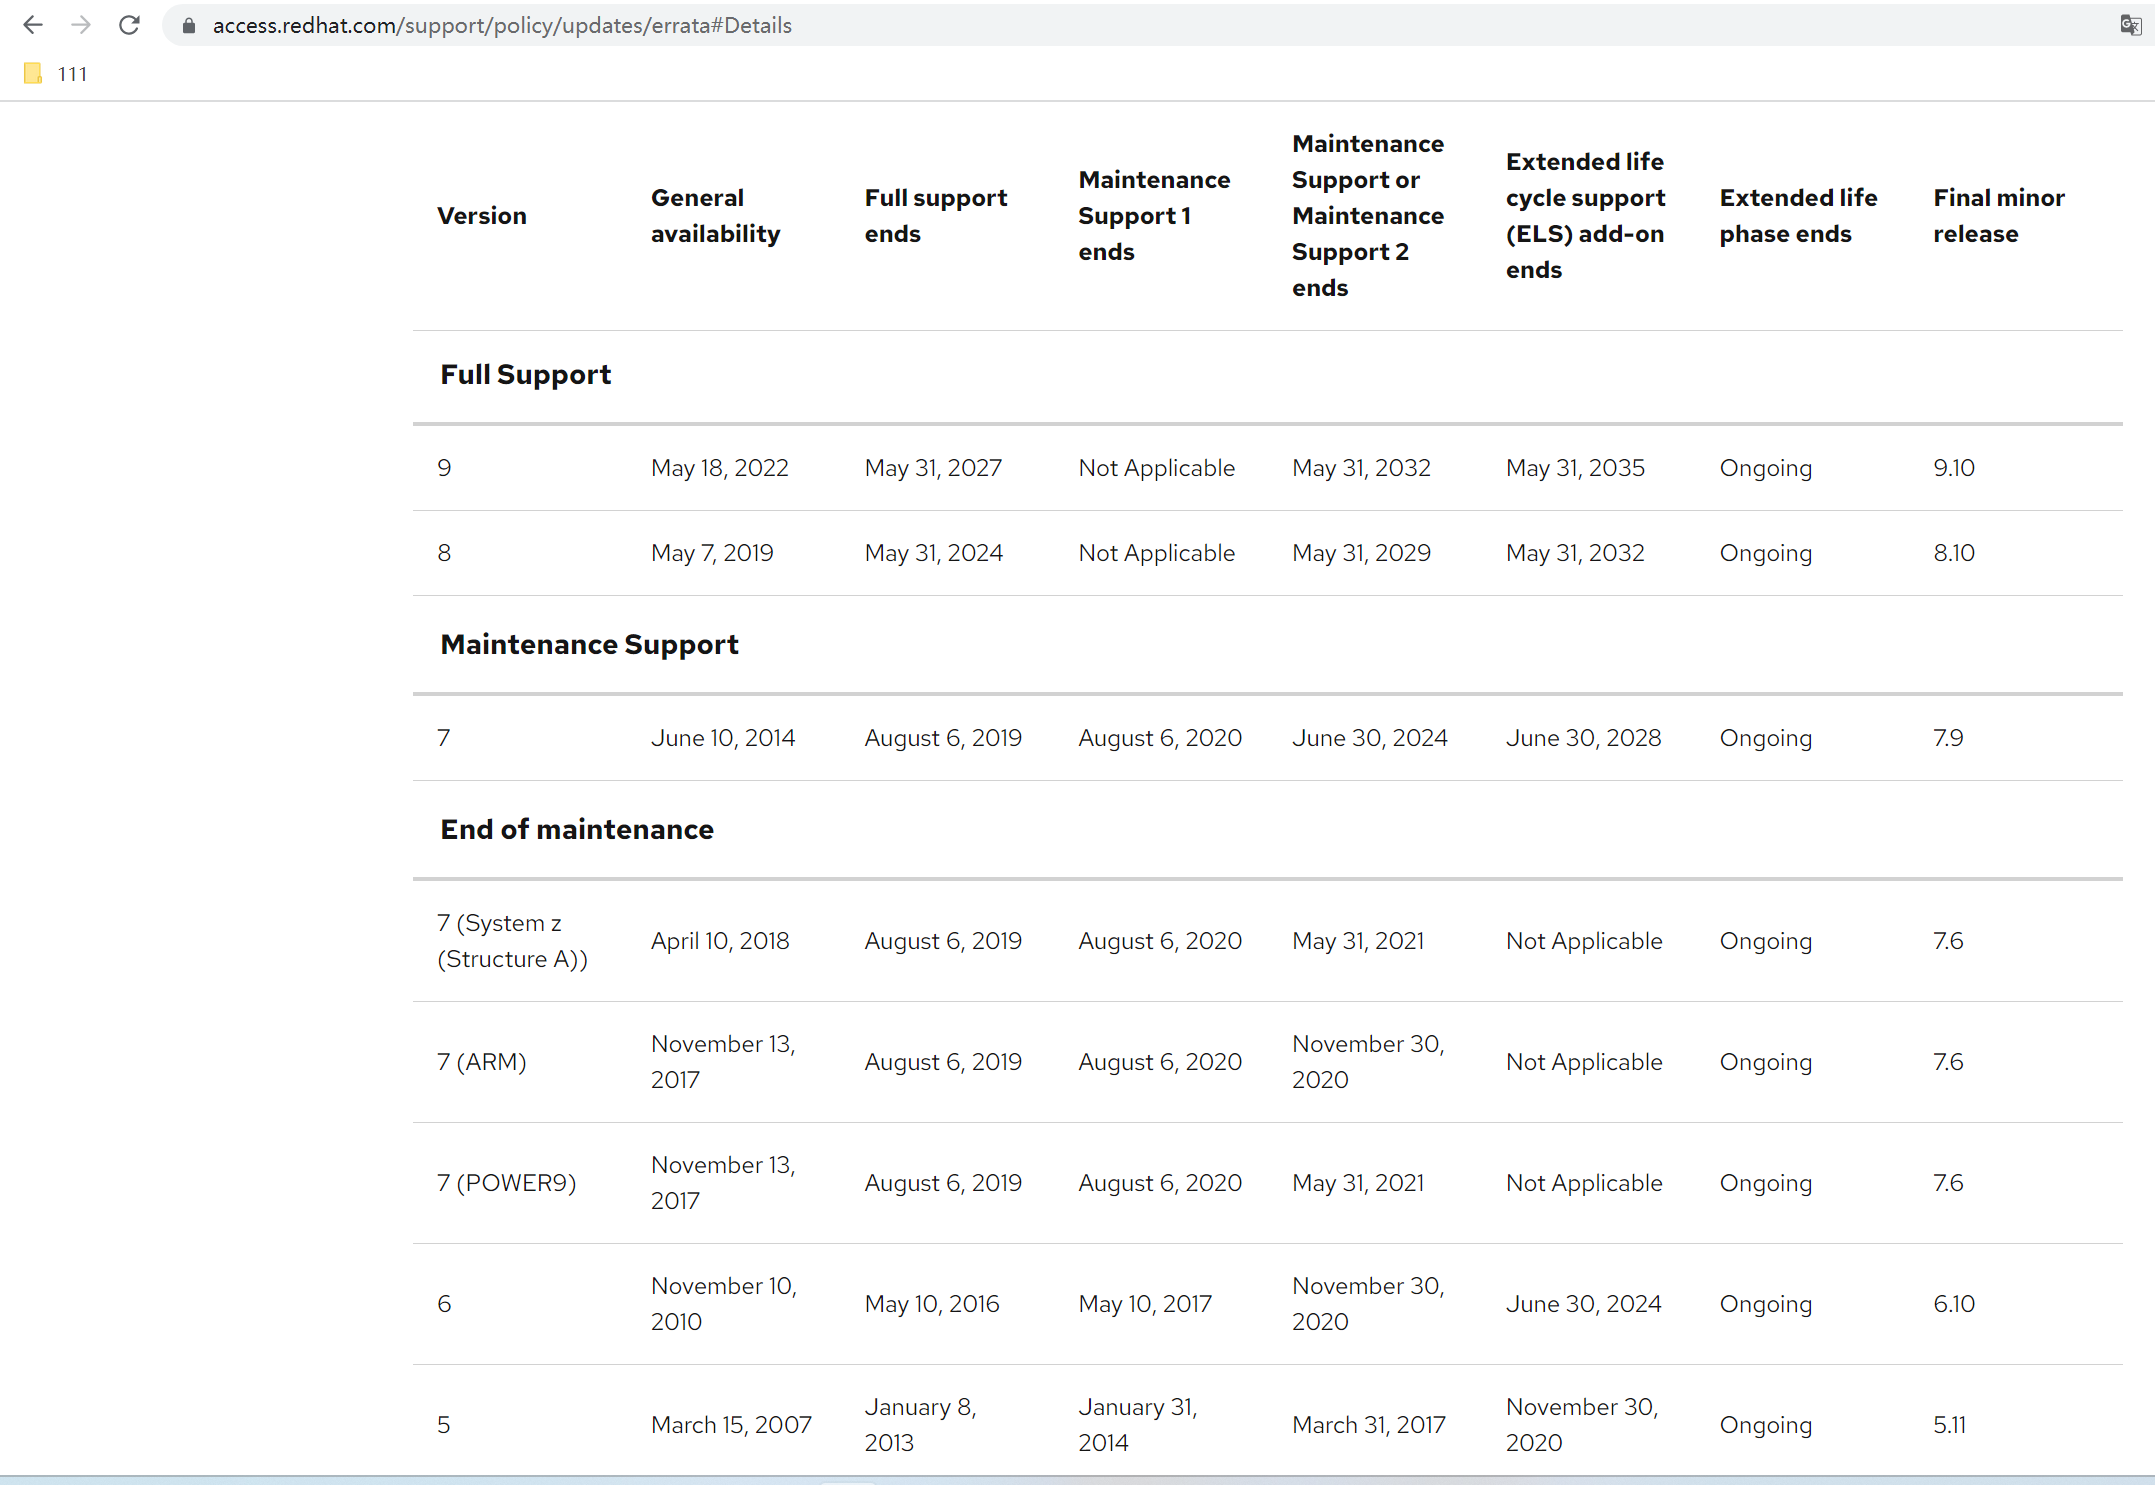Click the General availability column header
The height and width of the screenshot is (1485, 2155).
pos(715,216)
